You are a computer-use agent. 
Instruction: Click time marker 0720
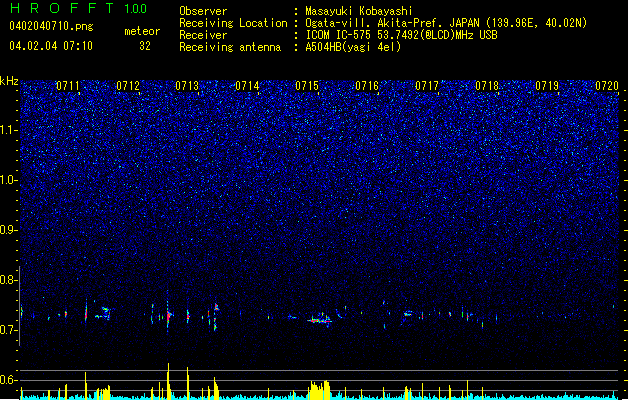(607, 86)
